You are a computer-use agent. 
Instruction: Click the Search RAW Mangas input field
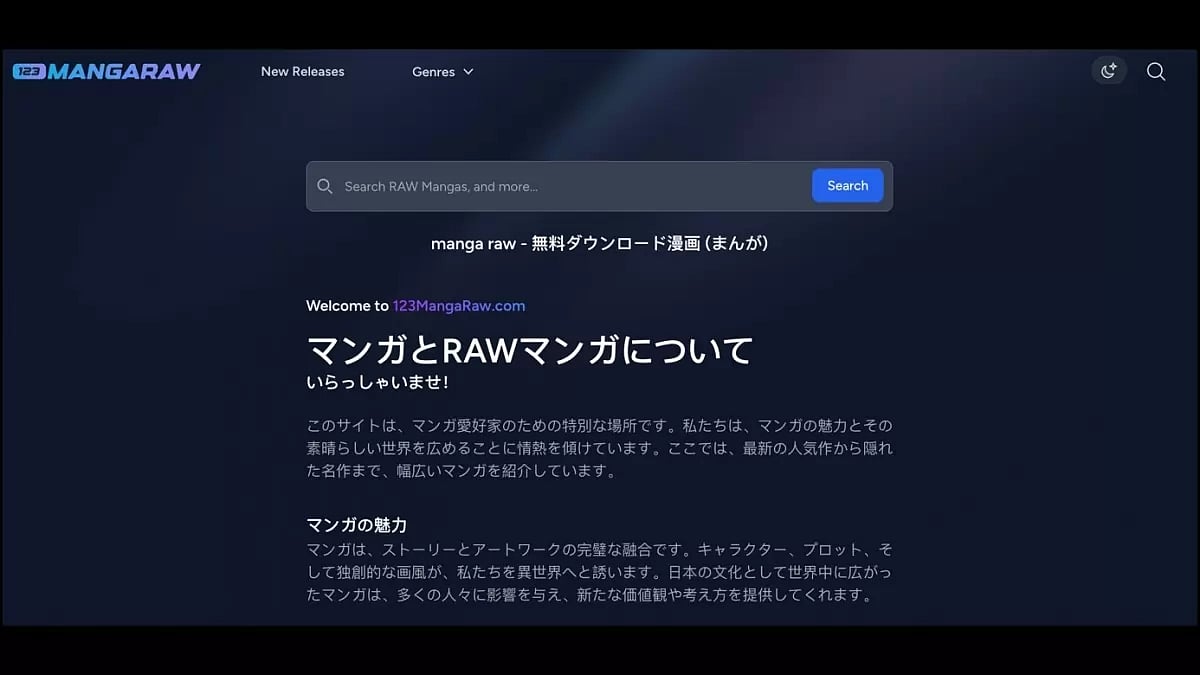click(x=550, y=186)
